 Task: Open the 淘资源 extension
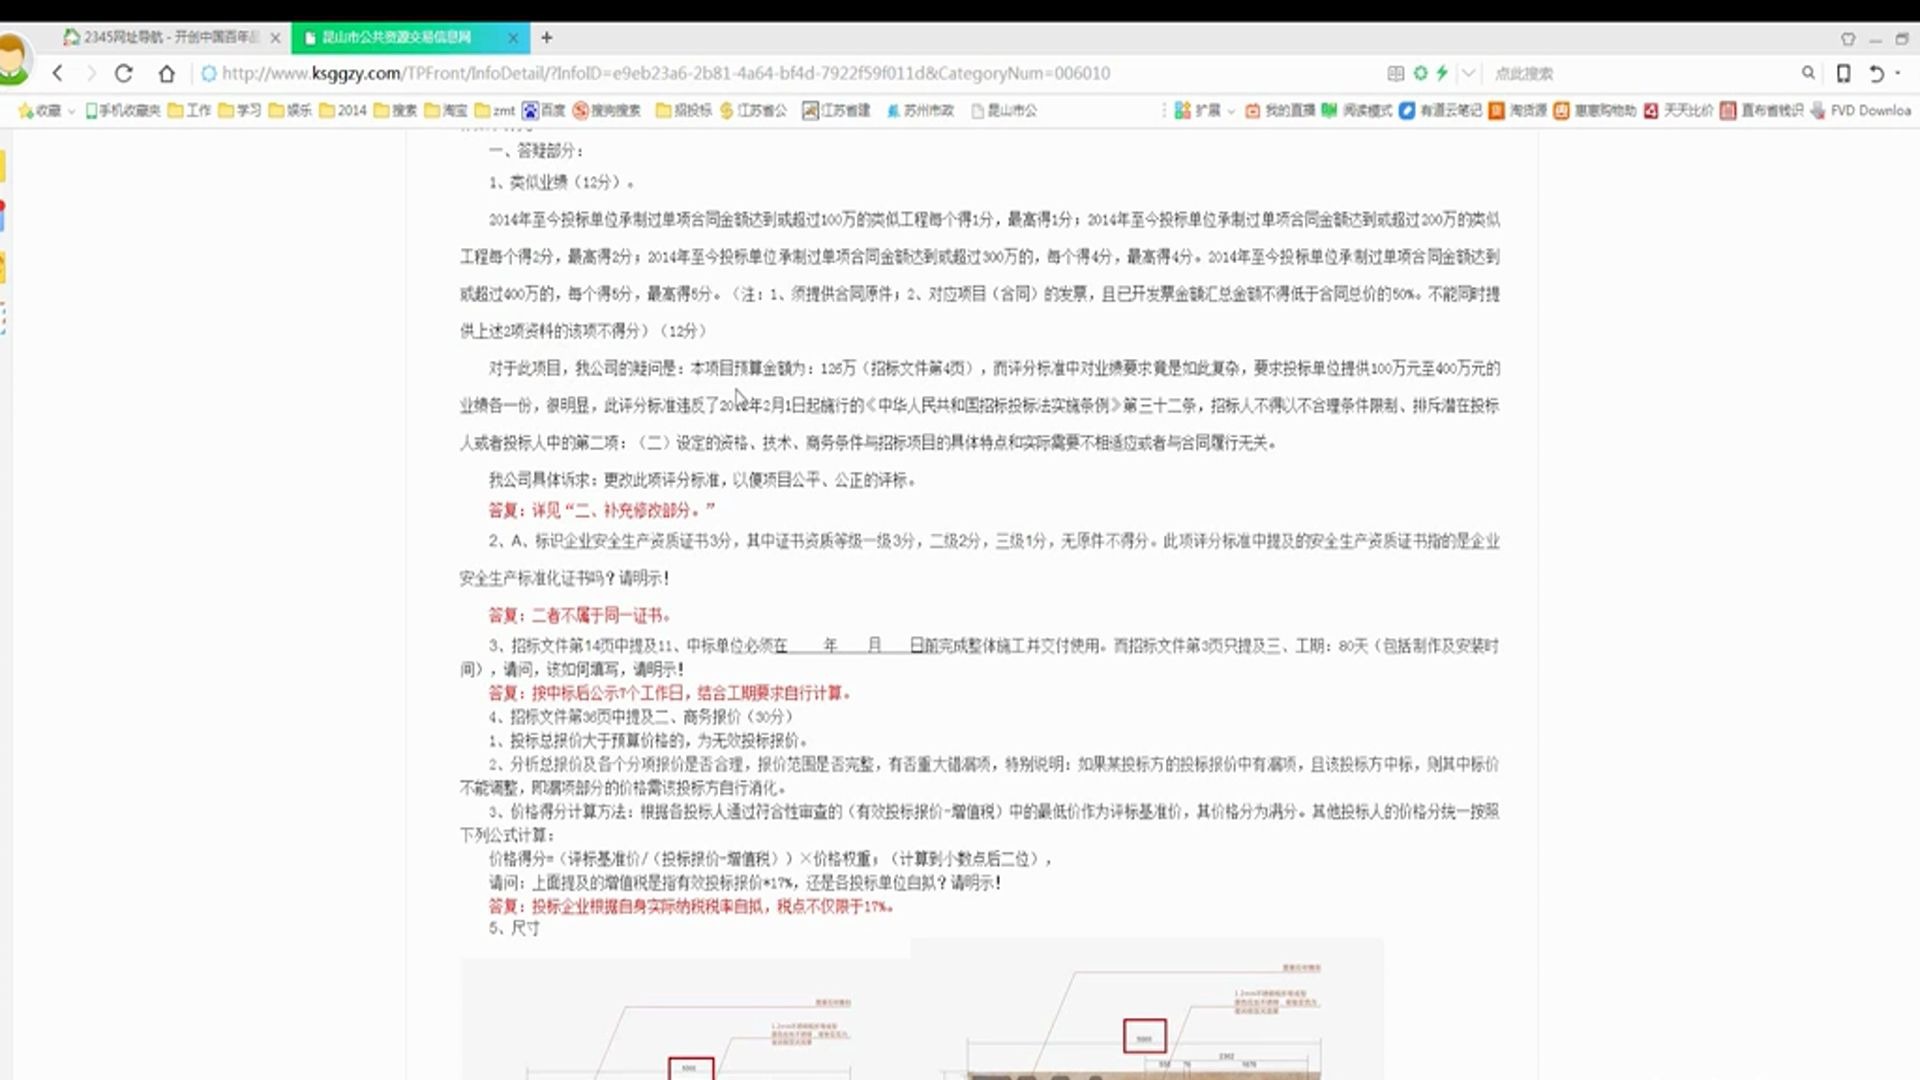pyautogui.click(x=1517, y=110)
